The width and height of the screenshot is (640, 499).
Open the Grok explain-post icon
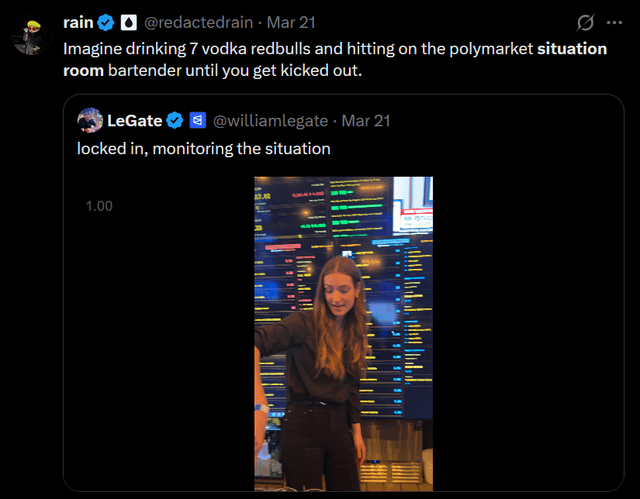pyautogui.click(x=585, y=22)
